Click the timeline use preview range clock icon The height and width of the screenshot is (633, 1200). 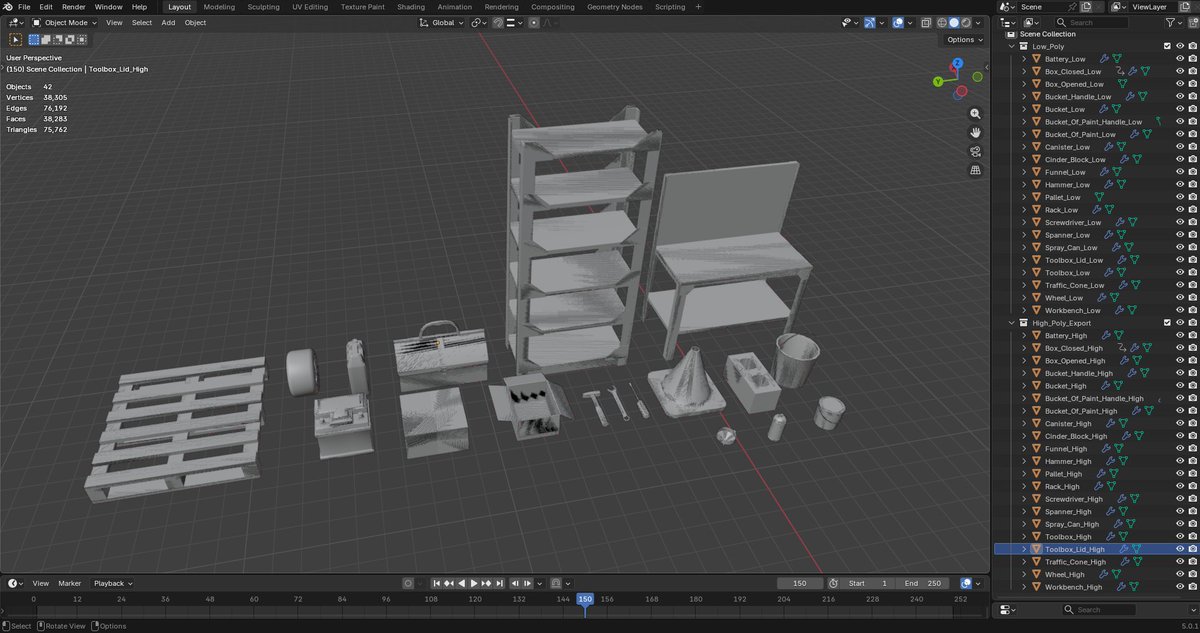click(x=833, y=583)
